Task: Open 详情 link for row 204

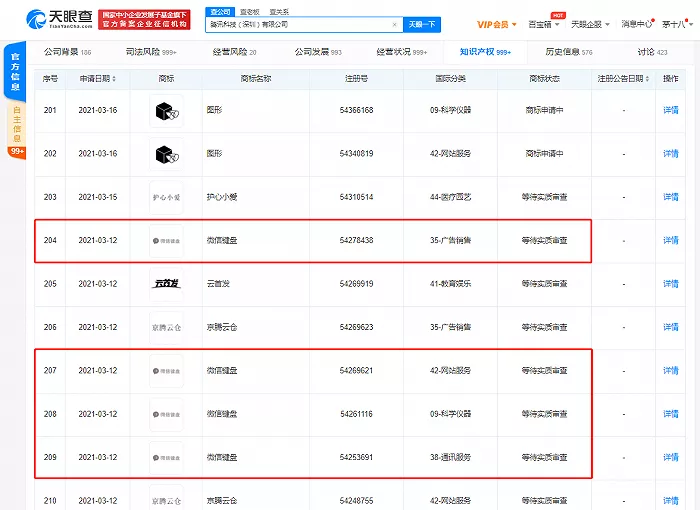Action: point(671,240)
